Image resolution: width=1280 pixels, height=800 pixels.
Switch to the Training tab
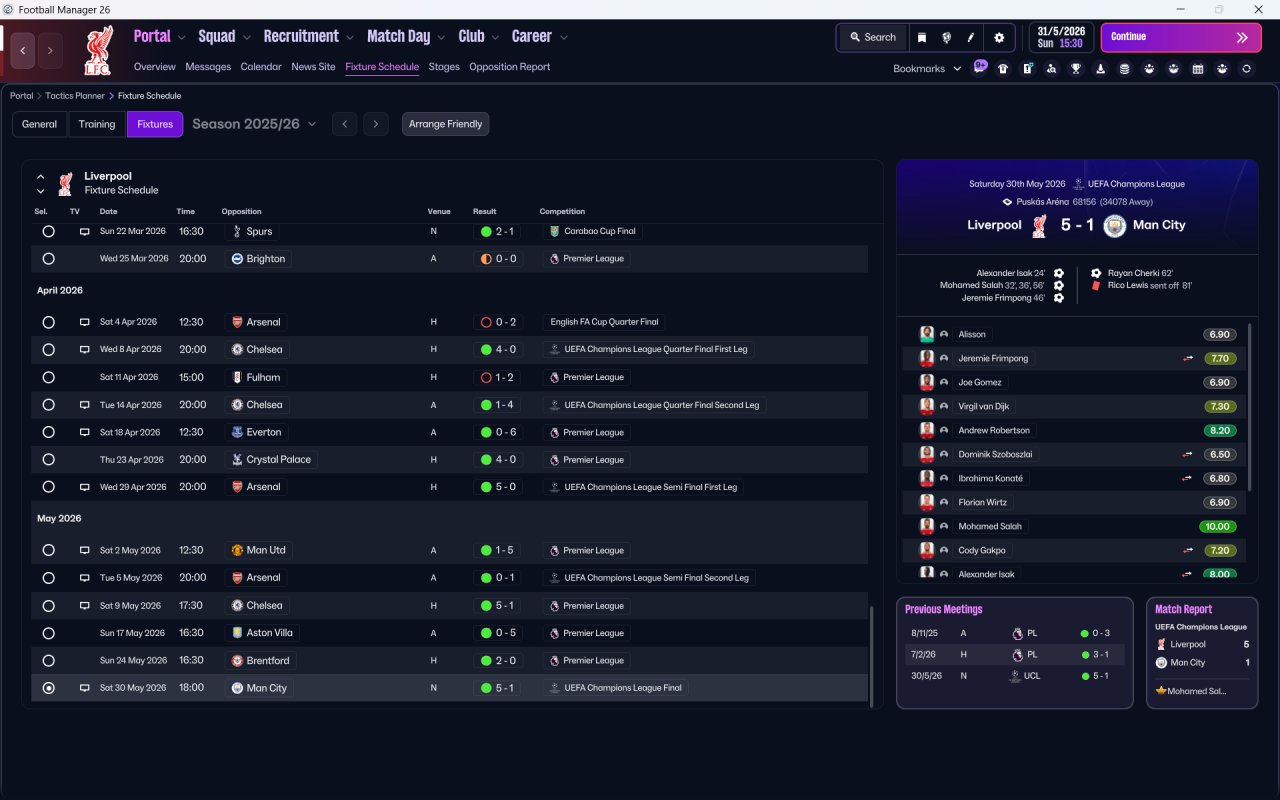point(97,124)
